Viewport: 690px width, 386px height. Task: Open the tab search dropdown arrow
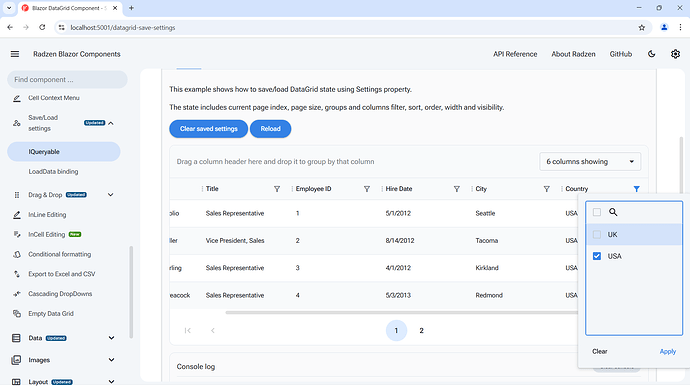point(9,8)
